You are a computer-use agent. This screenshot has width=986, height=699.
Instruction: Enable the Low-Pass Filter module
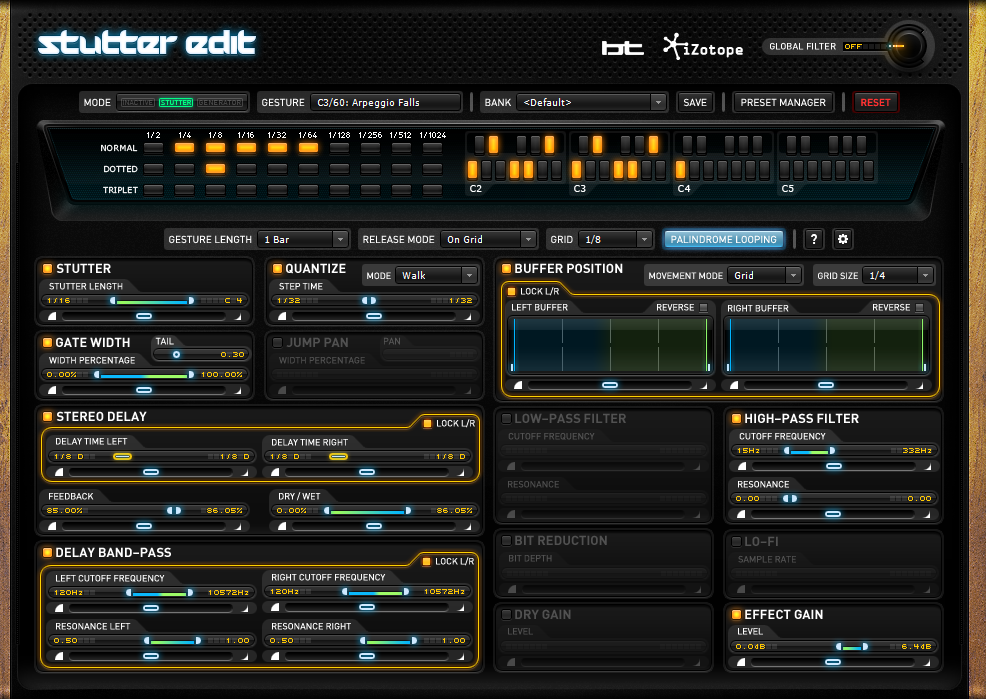pyautogui.click(x=506, y=419)
